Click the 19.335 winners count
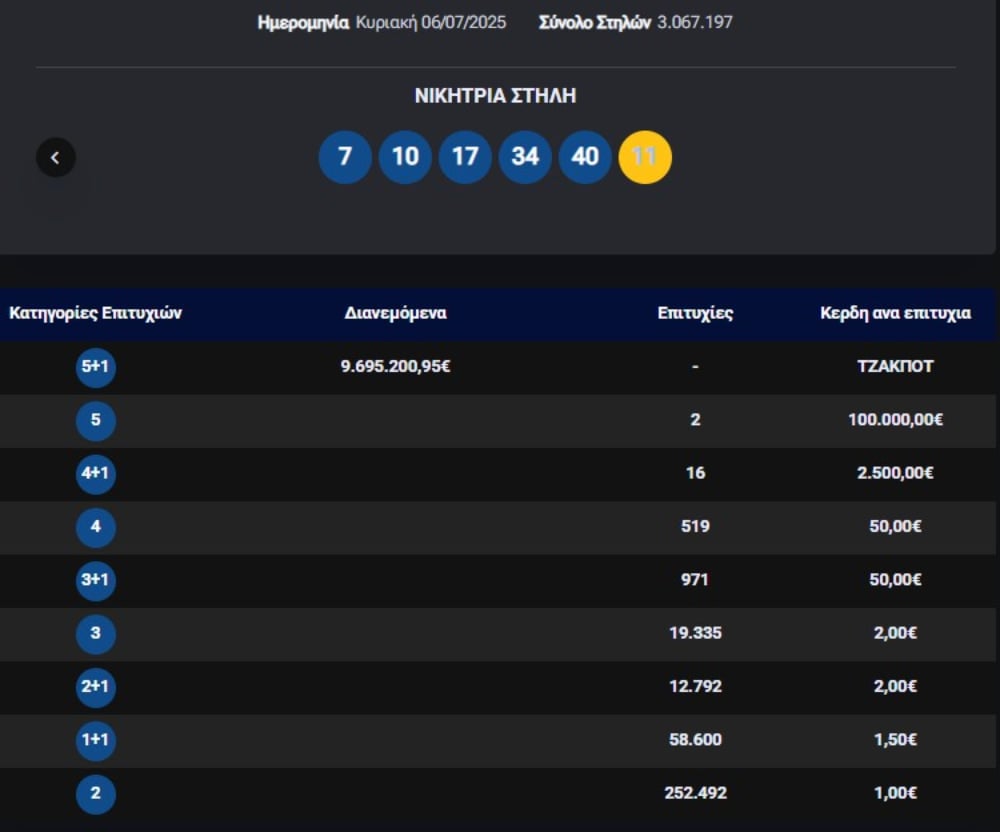The height and width of the screenshot is (832, 1000). coord(695,633)
